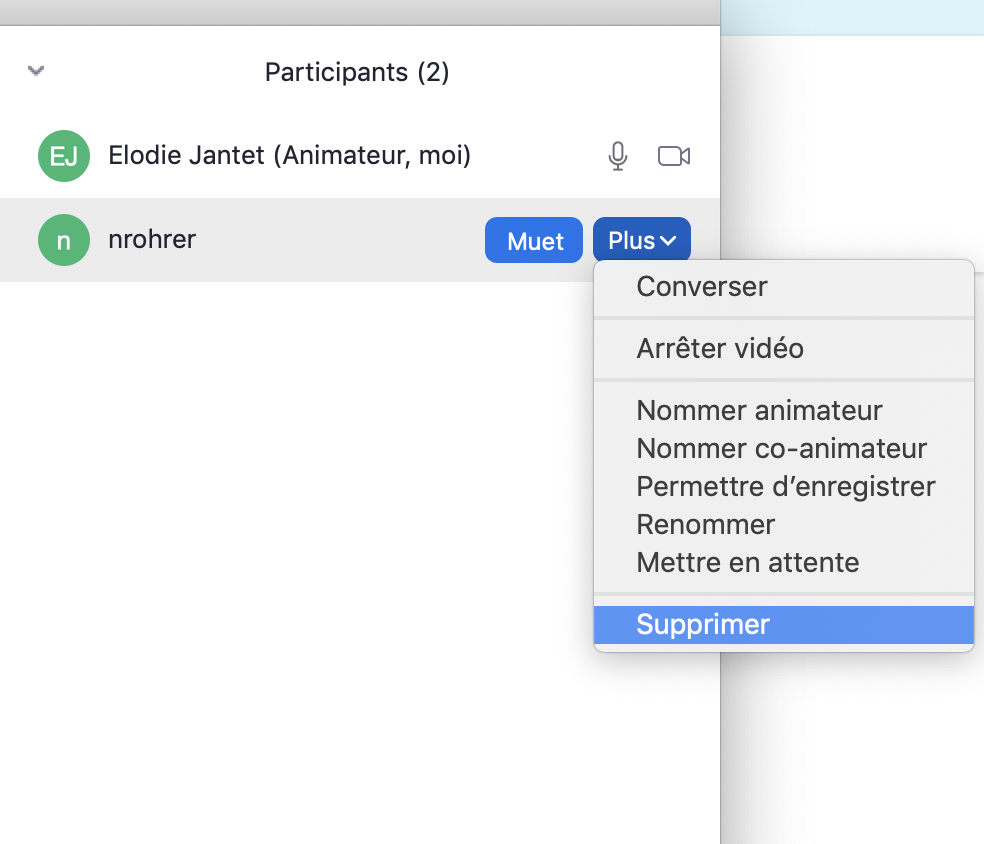Click the green EJ avatar
This screenshot has height=844, width=984.
pos(64,156)
